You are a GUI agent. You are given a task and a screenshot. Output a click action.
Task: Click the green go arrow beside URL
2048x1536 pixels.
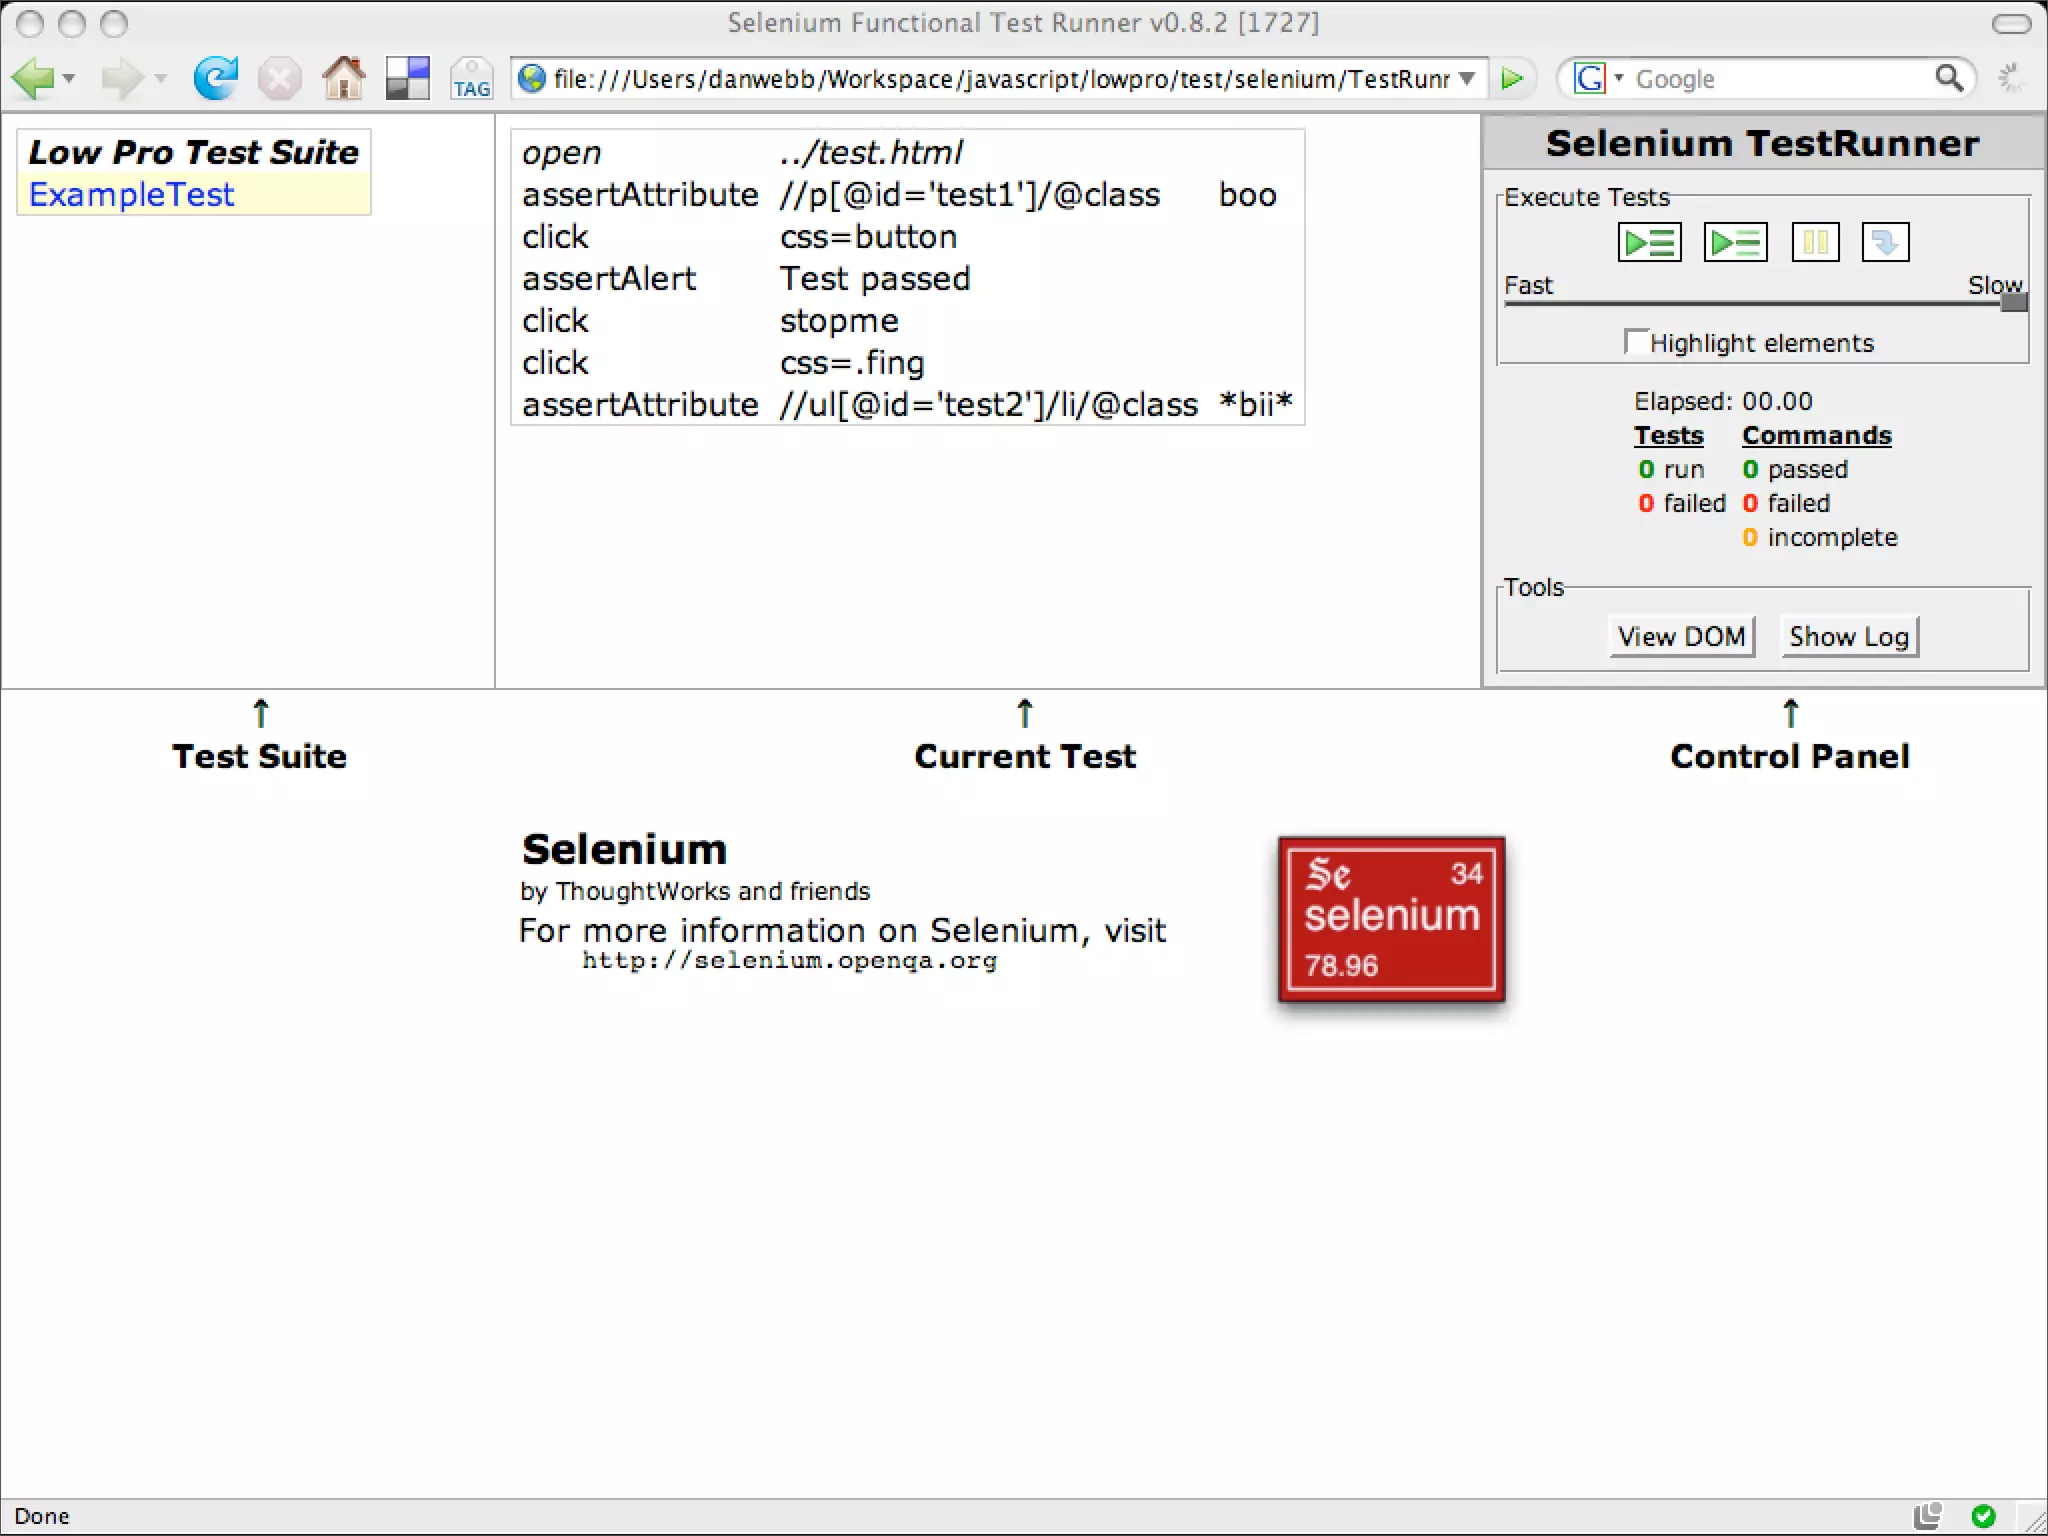(x=1512, y=78)
